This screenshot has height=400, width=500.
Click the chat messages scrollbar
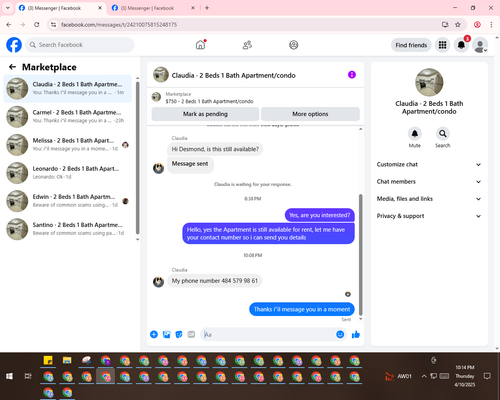pyautogui.click(x=360, y=254)
